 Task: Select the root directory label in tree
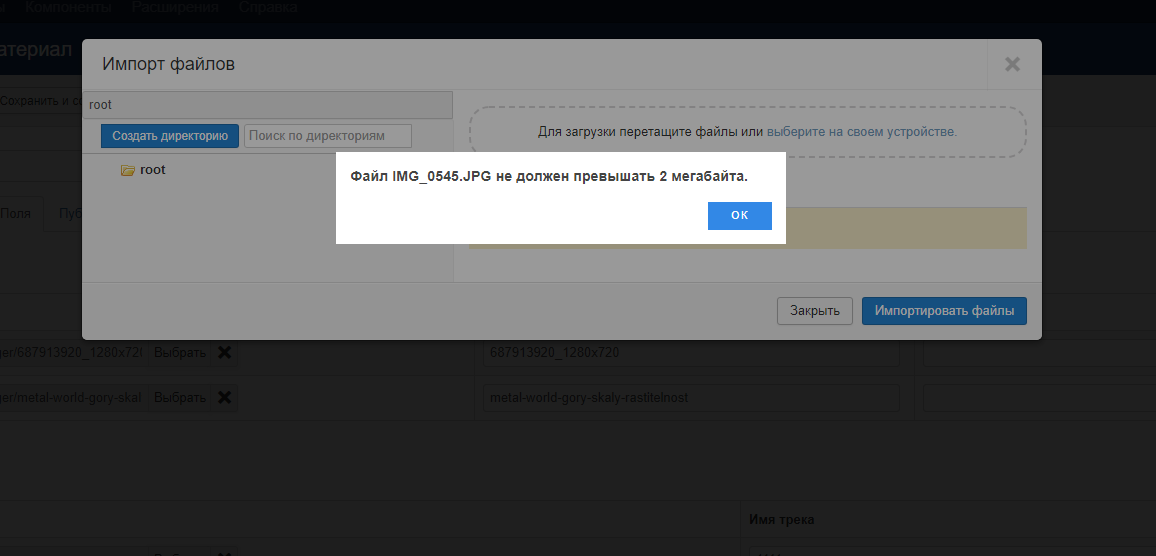pyautogui.click(x=153, y=170)
